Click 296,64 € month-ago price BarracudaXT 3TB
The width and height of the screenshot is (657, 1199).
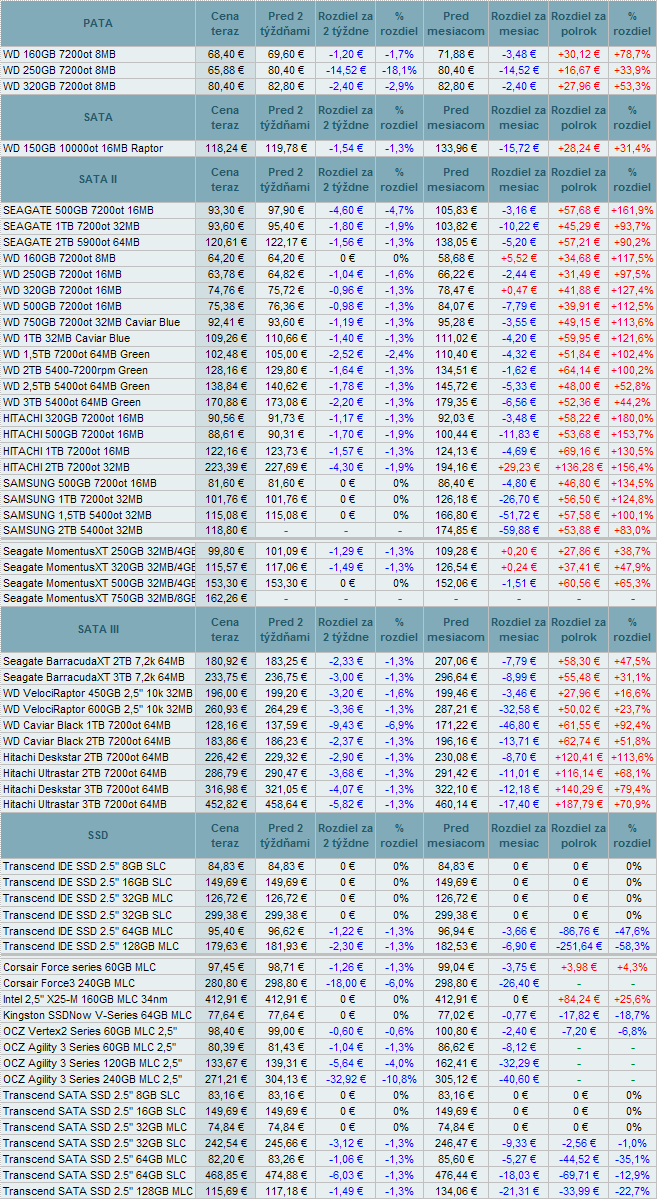[455, 677]
